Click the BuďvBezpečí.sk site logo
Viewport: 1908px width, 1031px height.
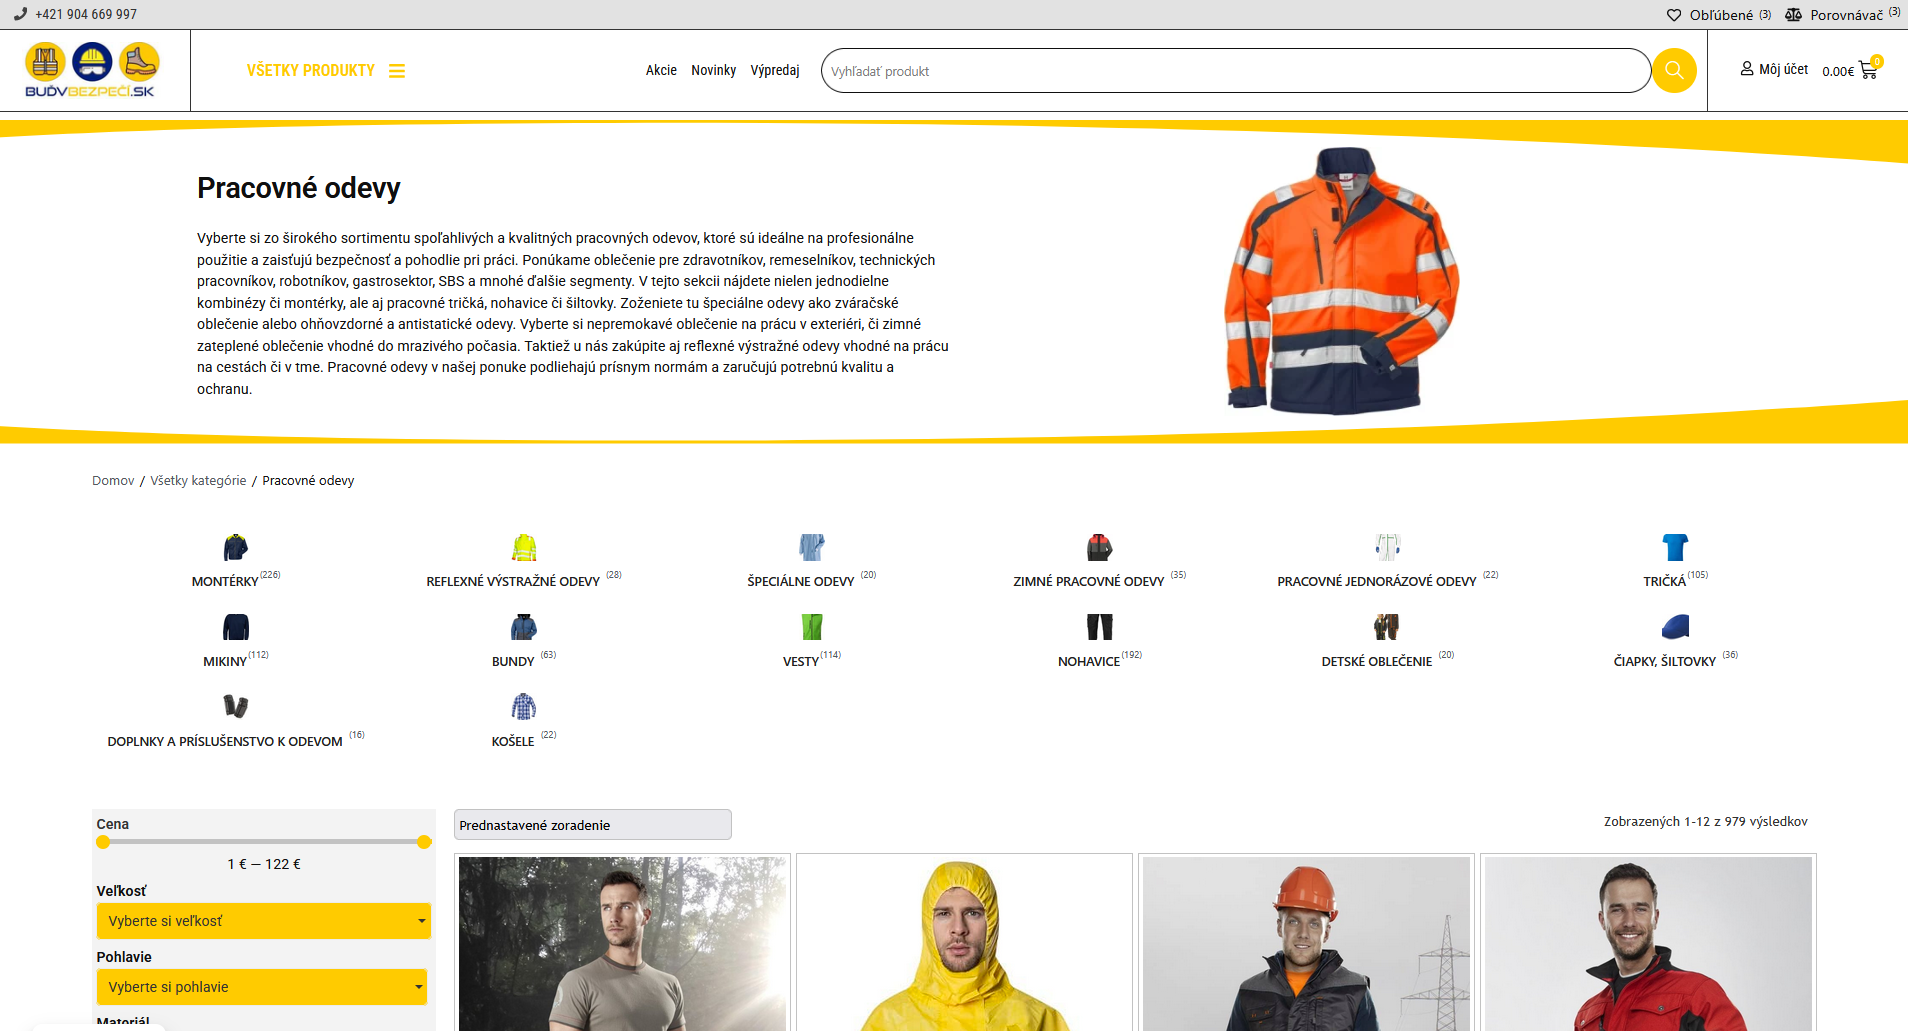coord(91,70)
